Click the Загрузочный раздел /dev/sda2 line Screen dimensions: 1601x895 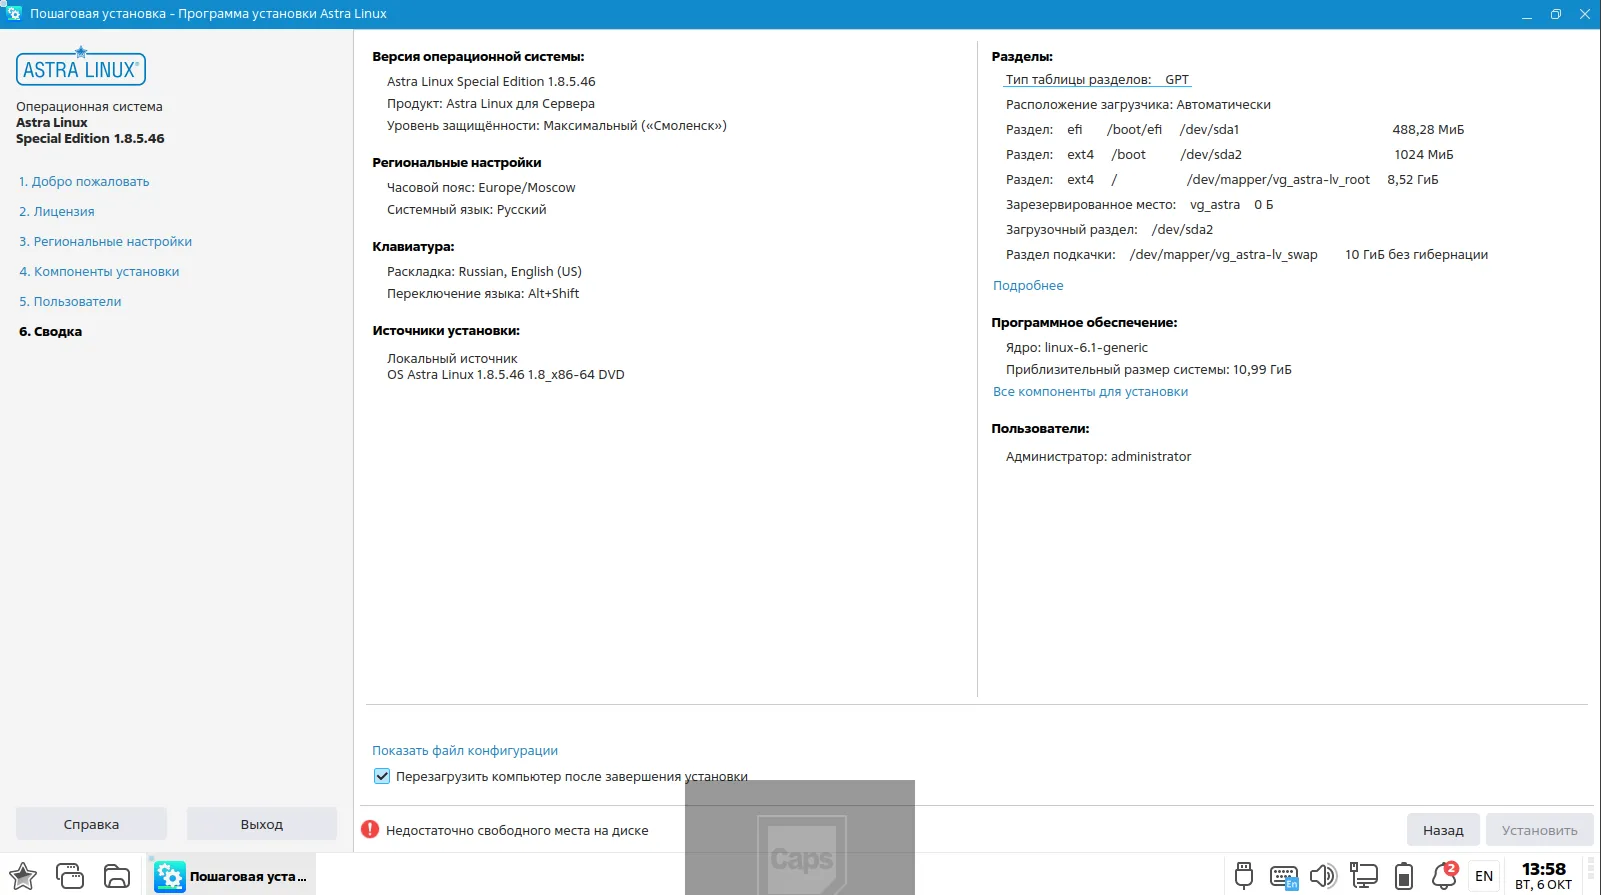(x=1109, y=229)
